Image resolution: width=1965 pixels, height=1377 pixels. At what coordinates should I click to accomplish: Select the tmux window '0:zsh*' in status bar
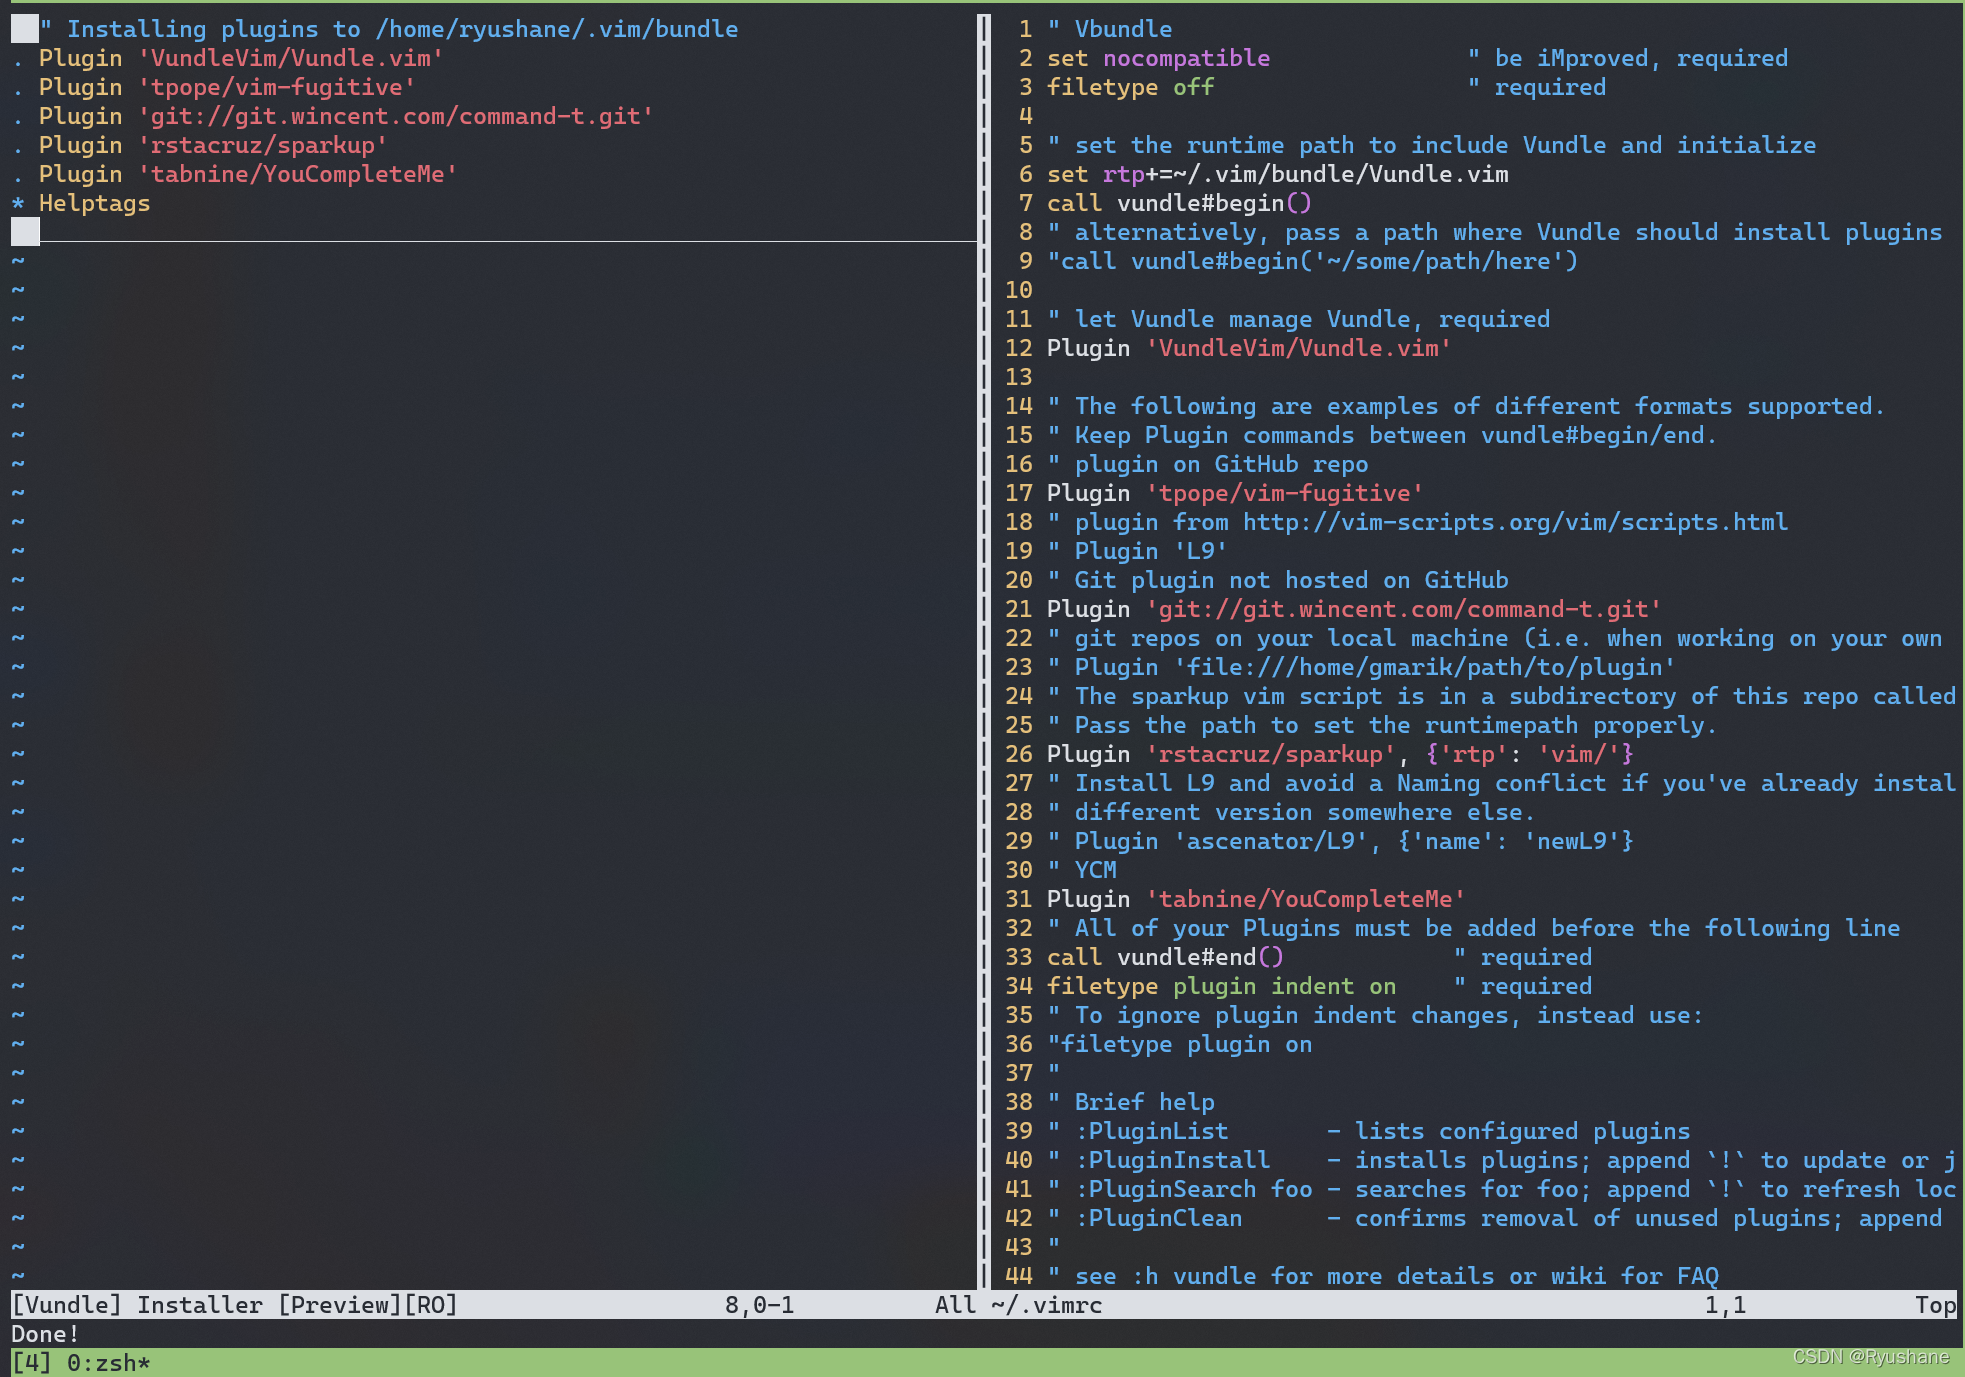(x=108, y=1363)
